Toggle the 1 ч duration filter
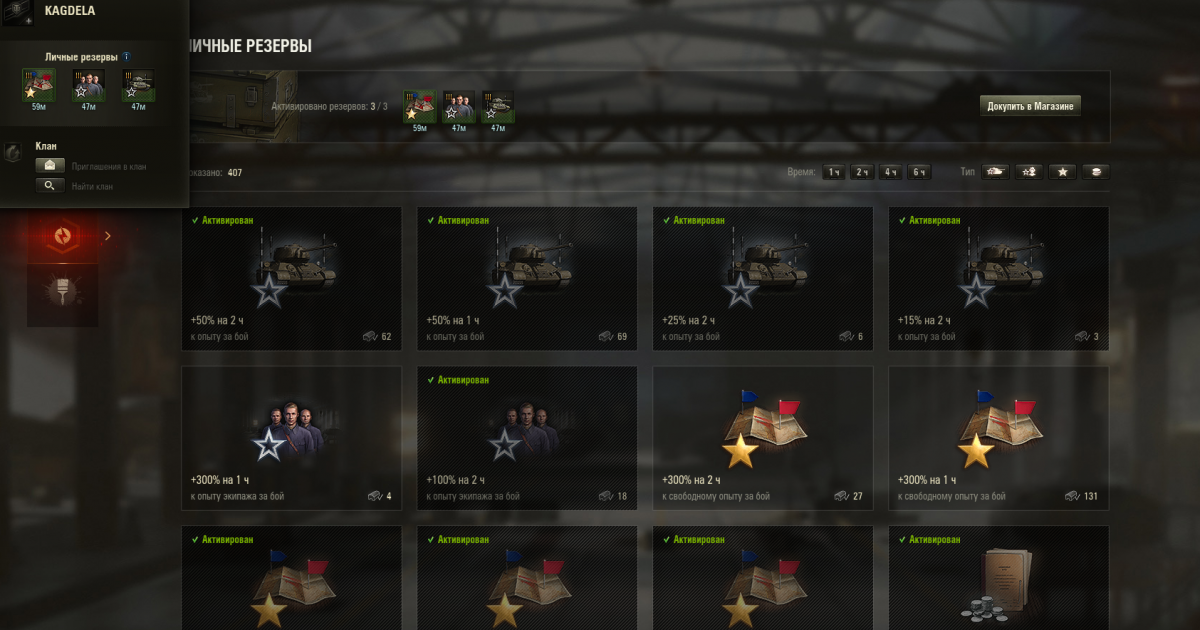Image resolution: width=1200 pixels, height=630 pixels. (x=833, y=172)
